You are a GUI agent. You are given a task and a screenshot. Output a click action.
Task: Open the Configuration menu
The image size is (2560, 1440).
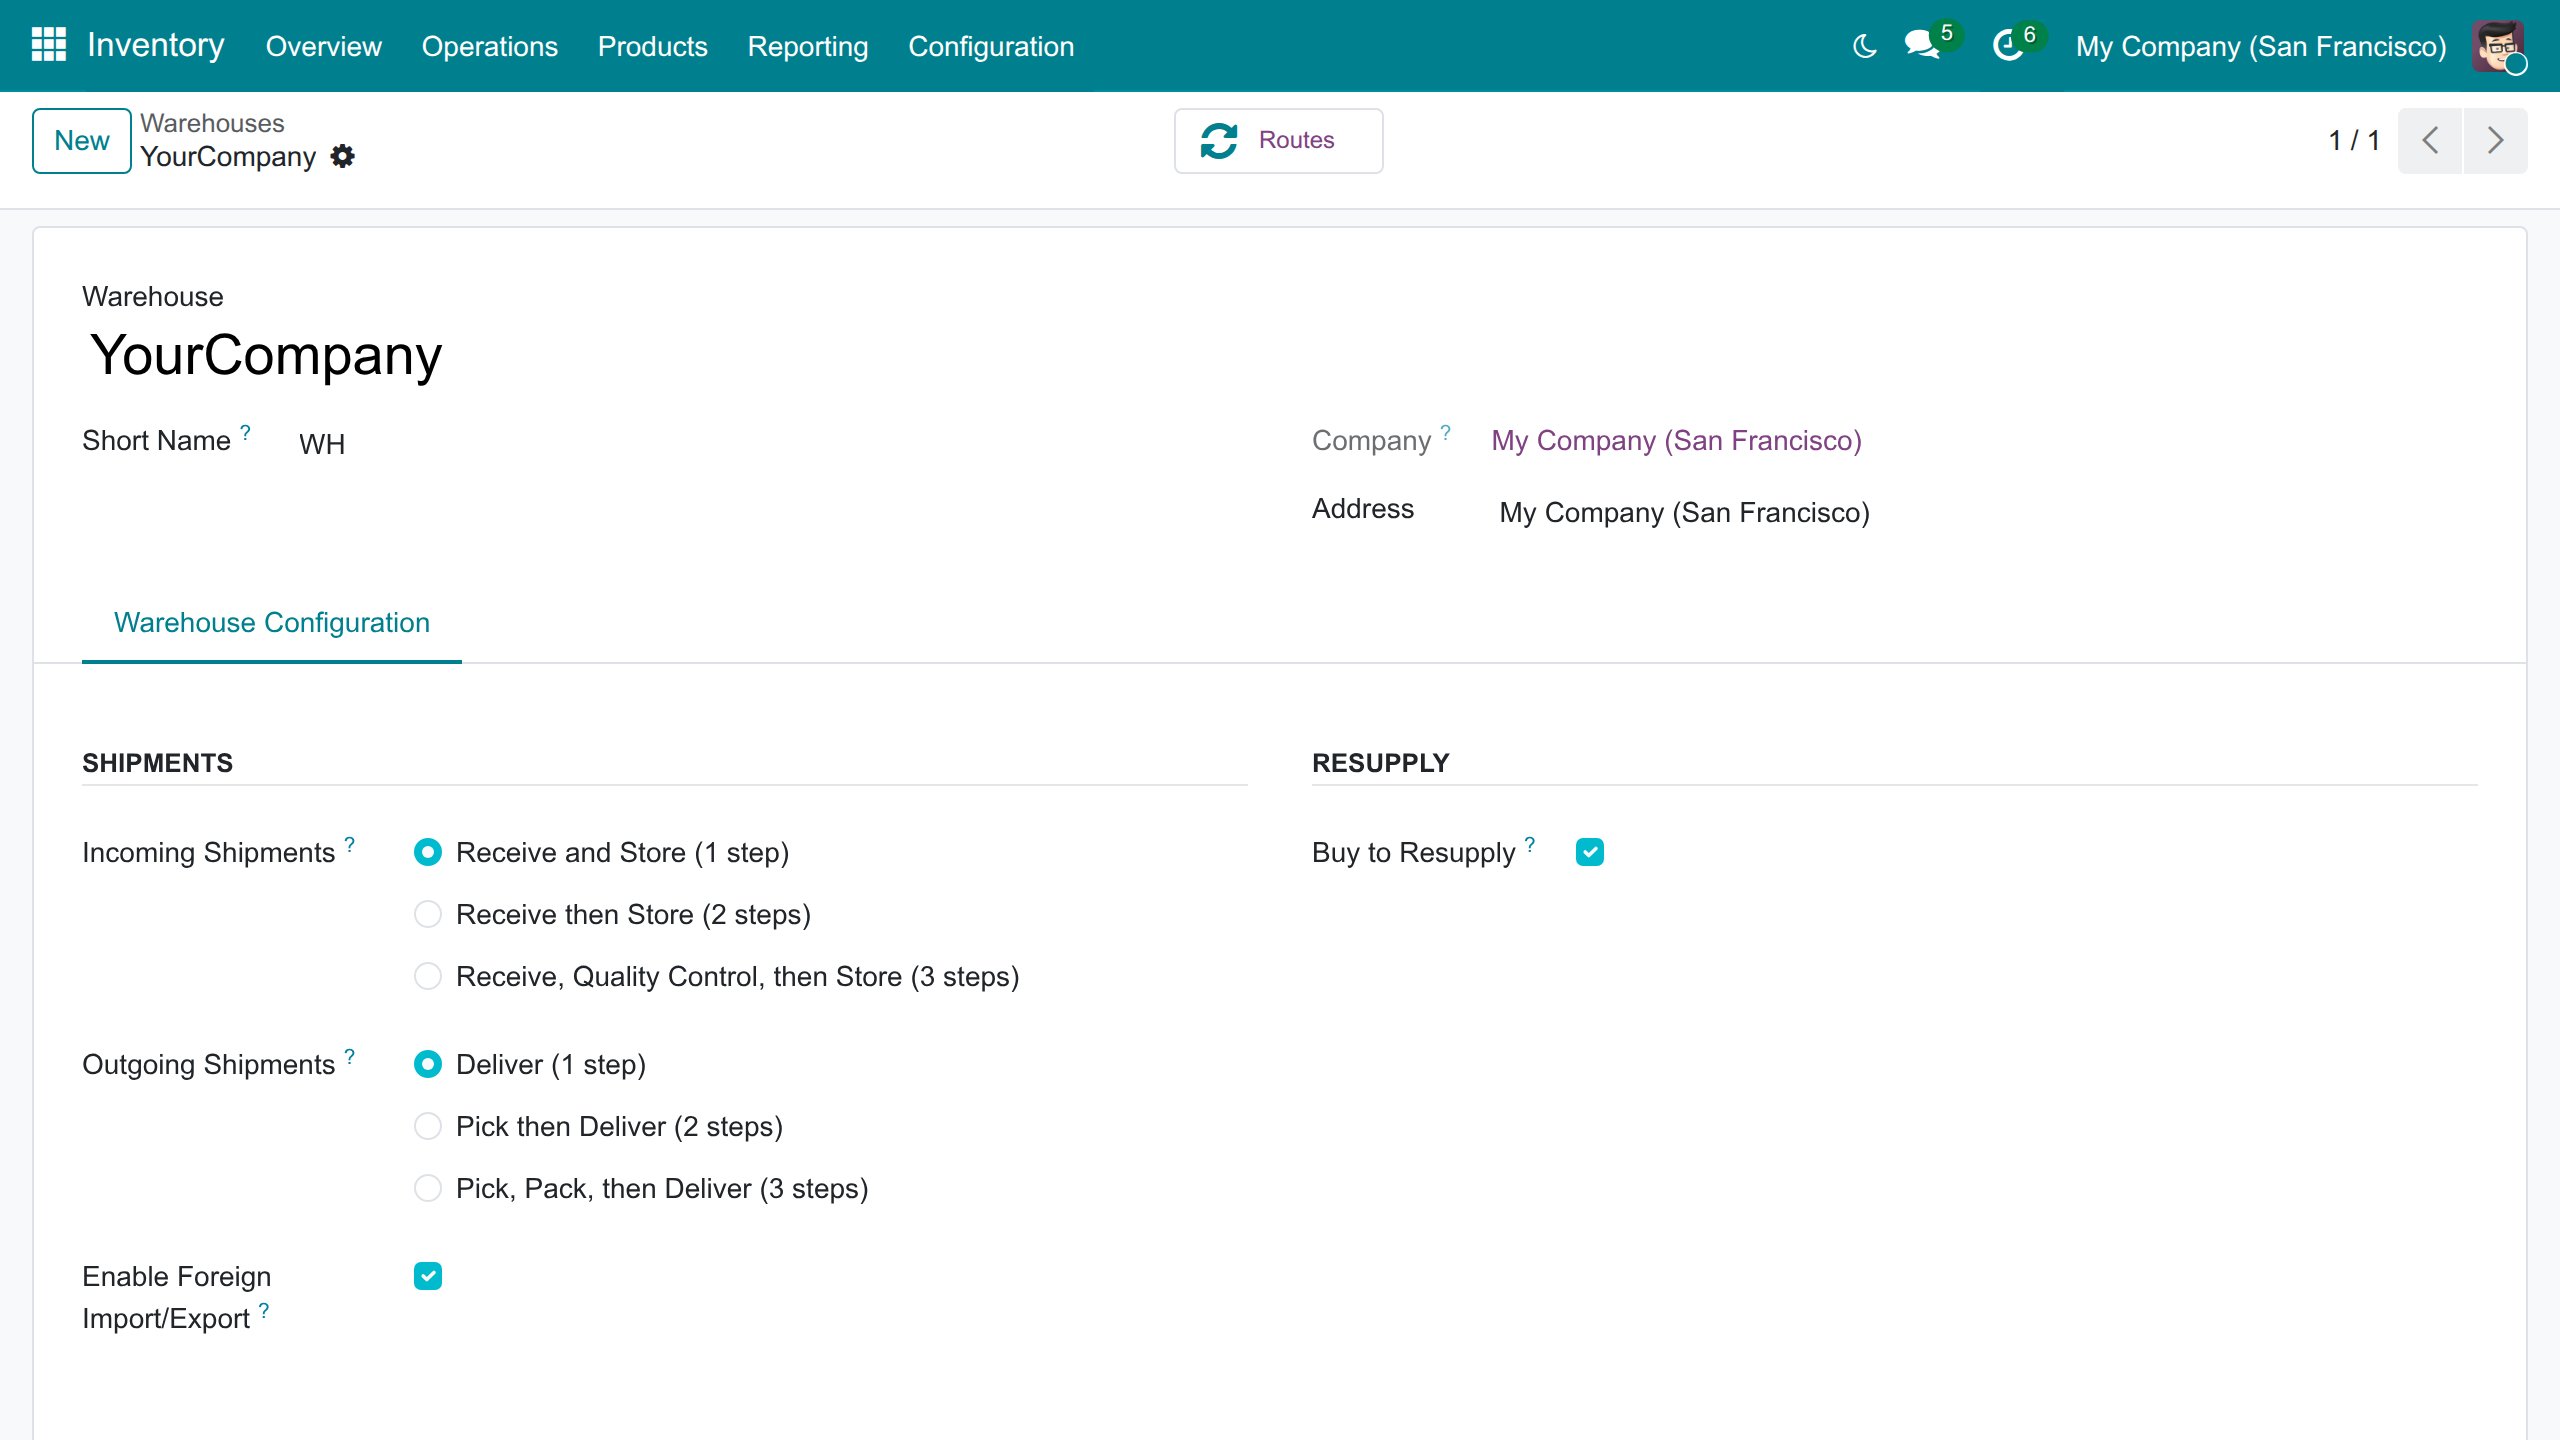point(991,46)
